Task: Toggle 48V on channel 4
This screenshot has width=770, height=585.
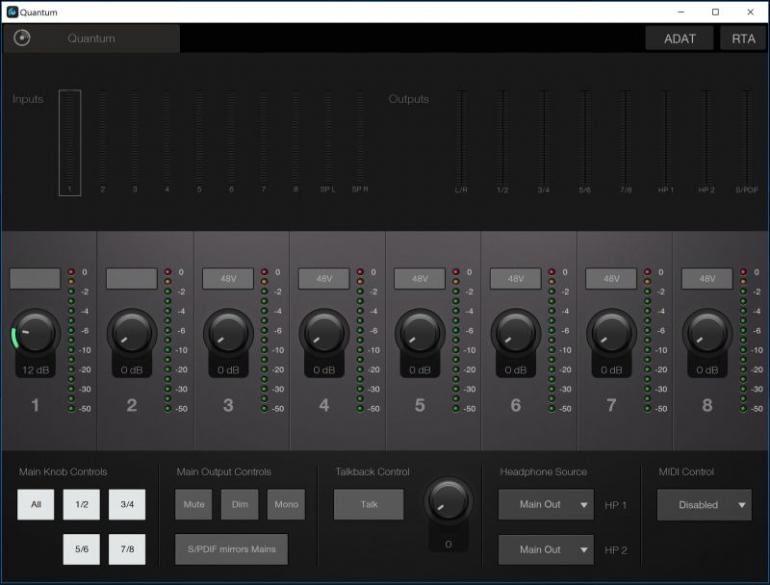Action: point(324,279)
